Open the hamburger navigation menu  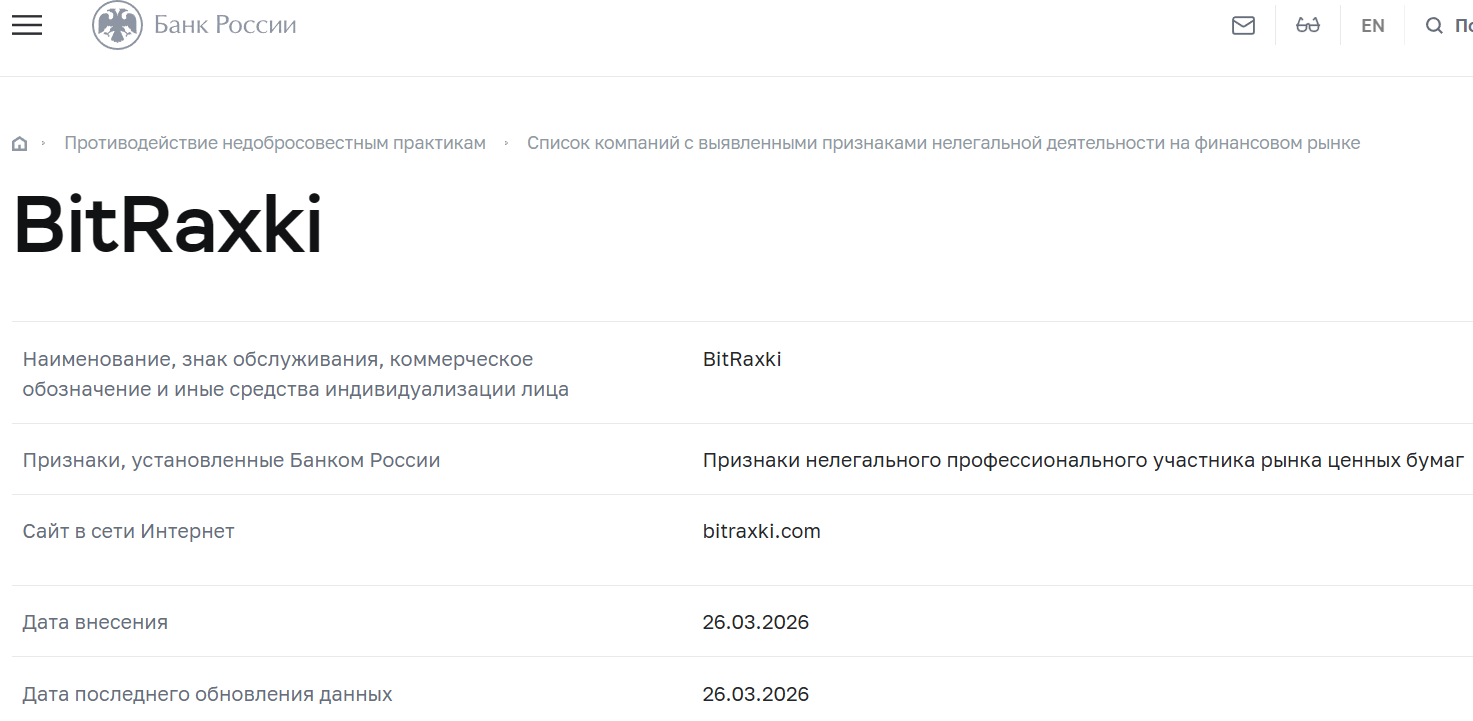pos(26,25)
